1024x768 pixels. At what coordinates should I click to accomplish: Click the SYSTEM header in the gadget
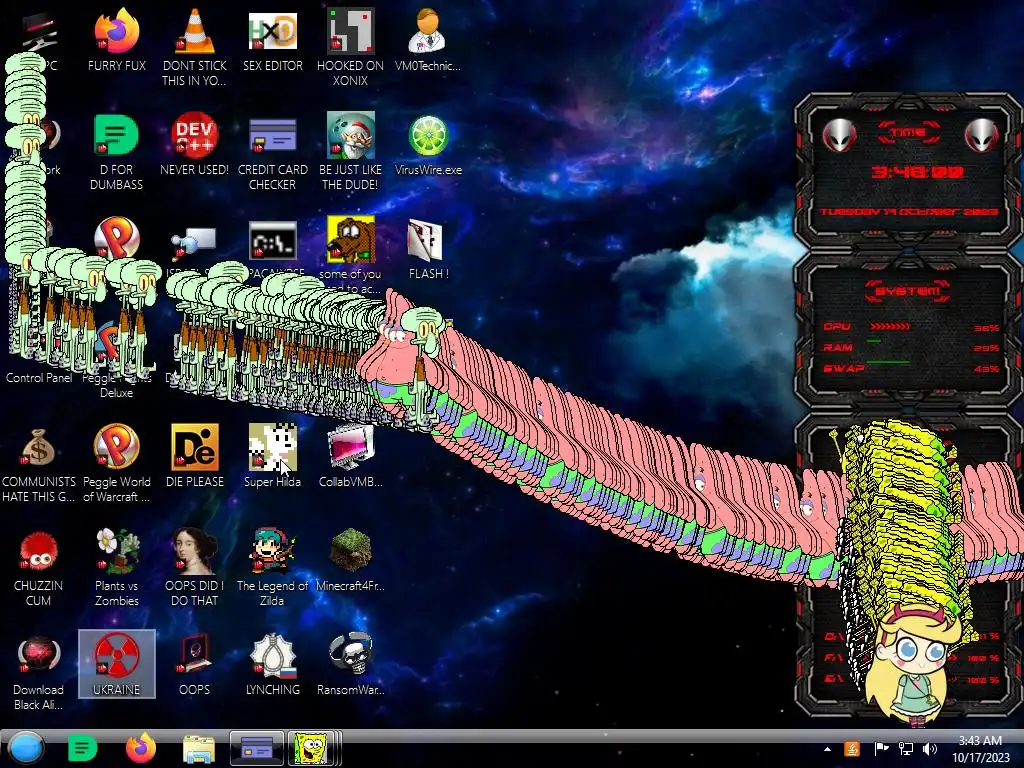pos(908,291)
